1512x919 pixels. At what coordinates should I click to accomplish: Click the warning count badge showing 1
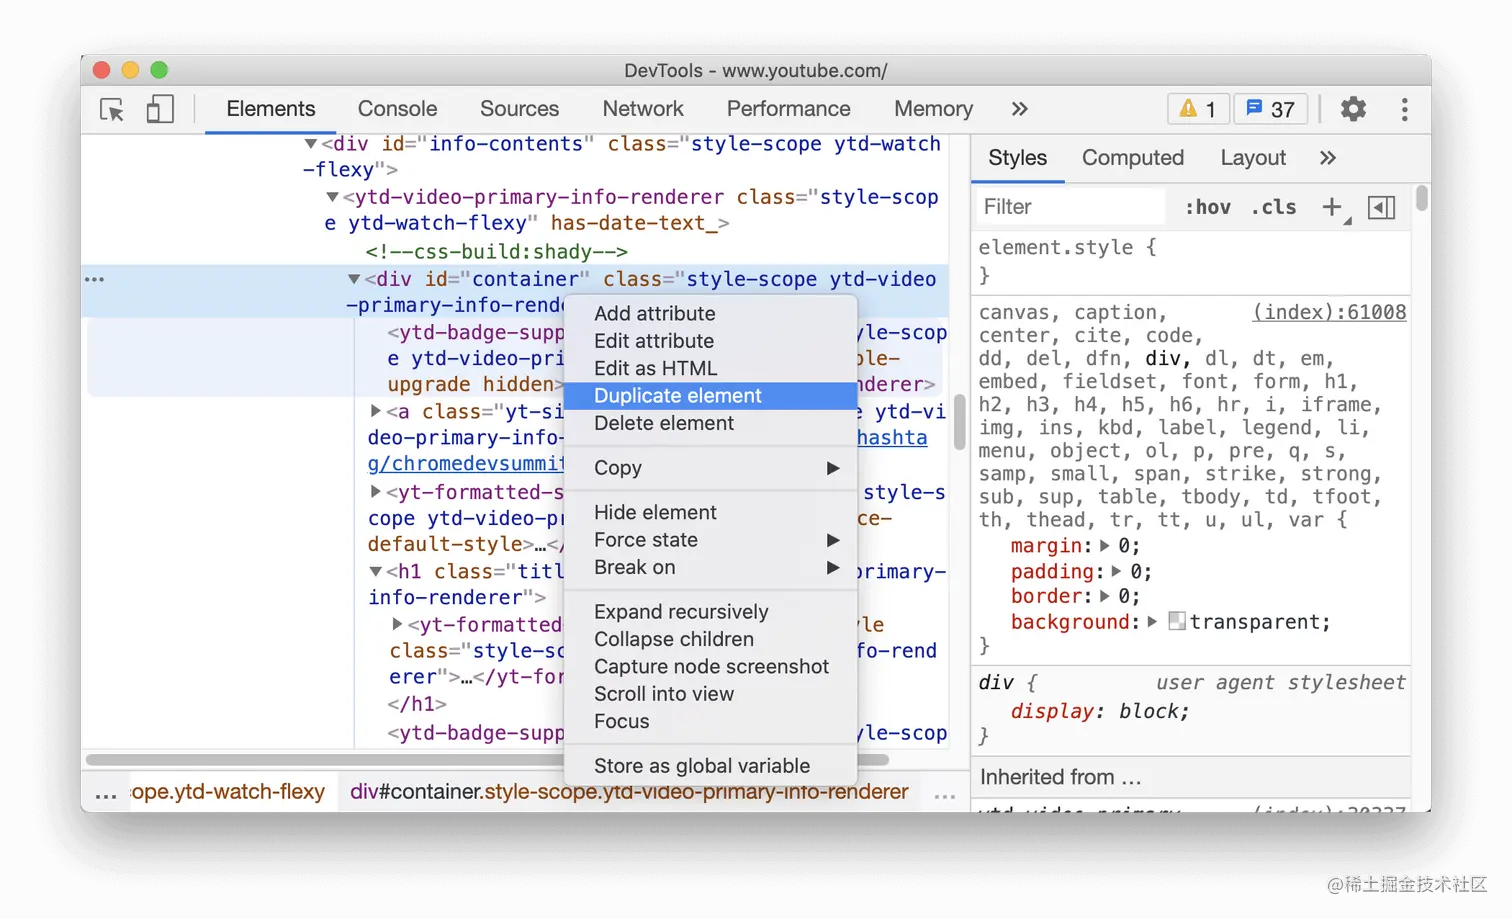(x=1198, y=109)
